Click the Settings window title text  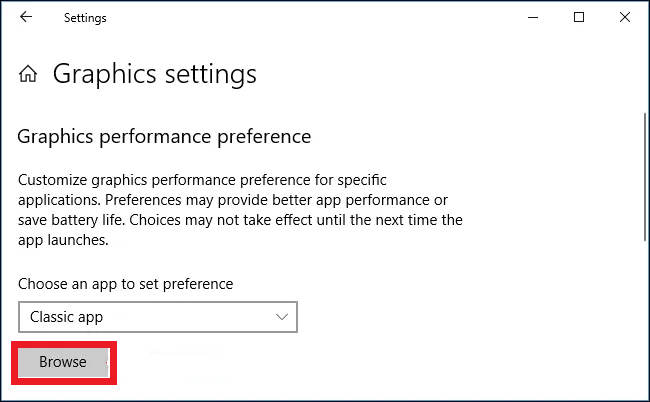coord(85,17)
